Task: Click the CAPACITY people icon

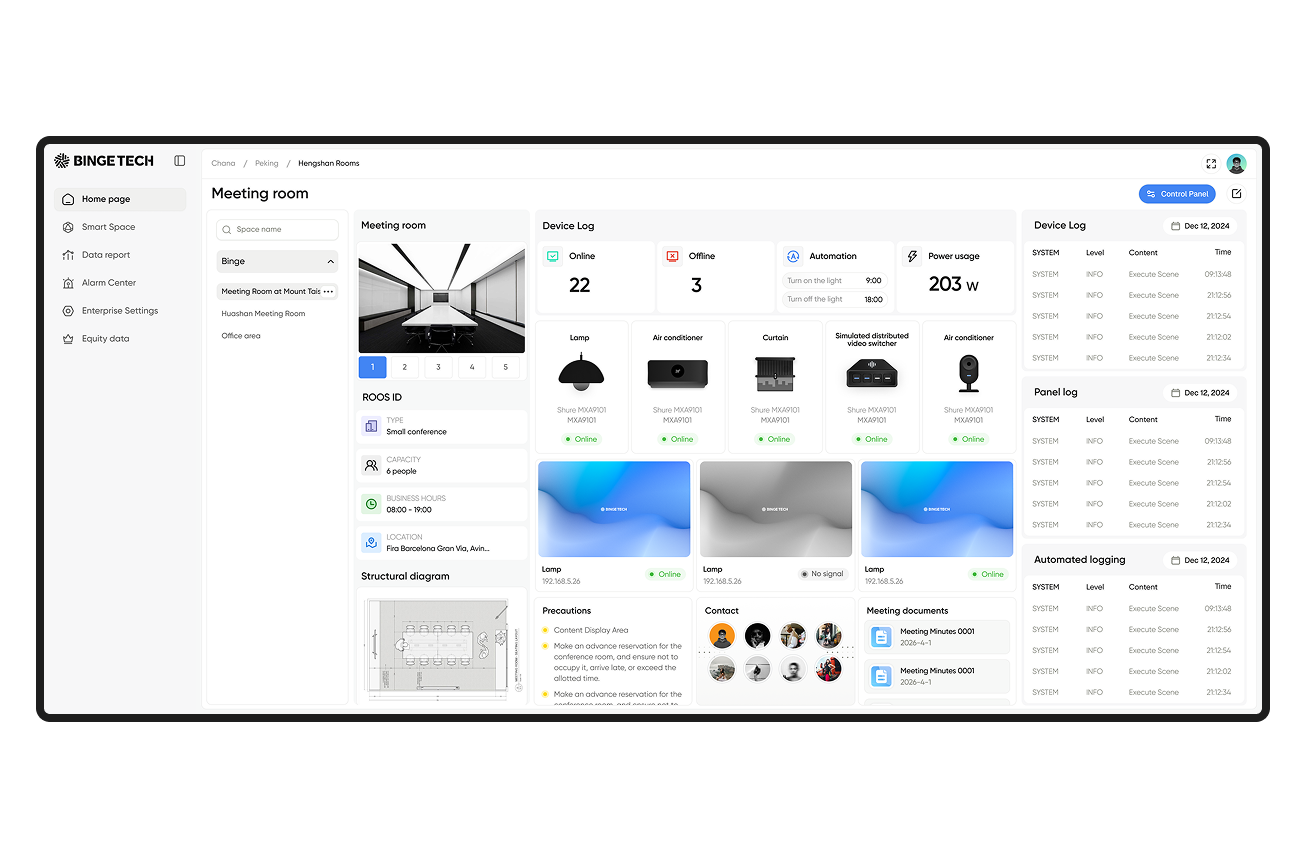Action: 371,465
